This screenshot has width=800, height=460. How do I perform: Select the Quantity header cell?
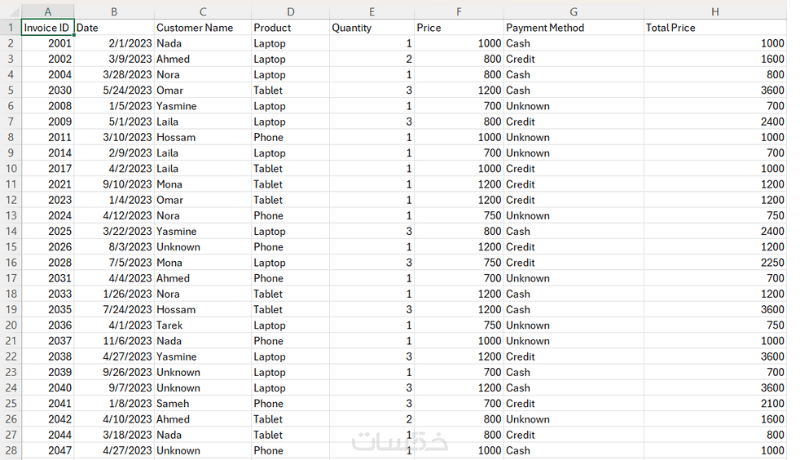[371, 28]
